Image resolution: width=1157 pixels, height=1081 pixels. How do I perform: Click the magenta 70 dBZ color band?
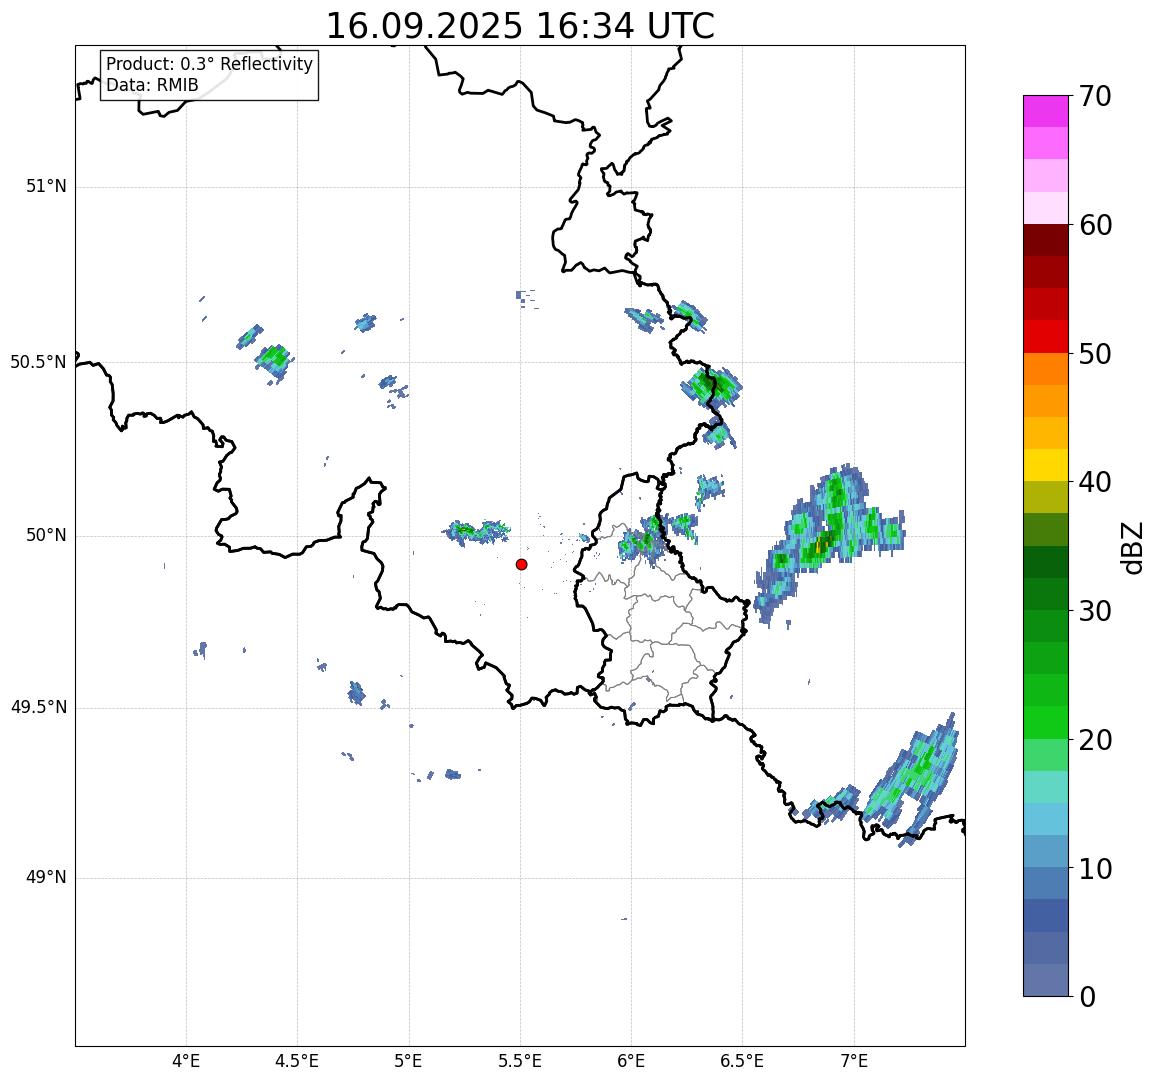tap(1046, 111)
